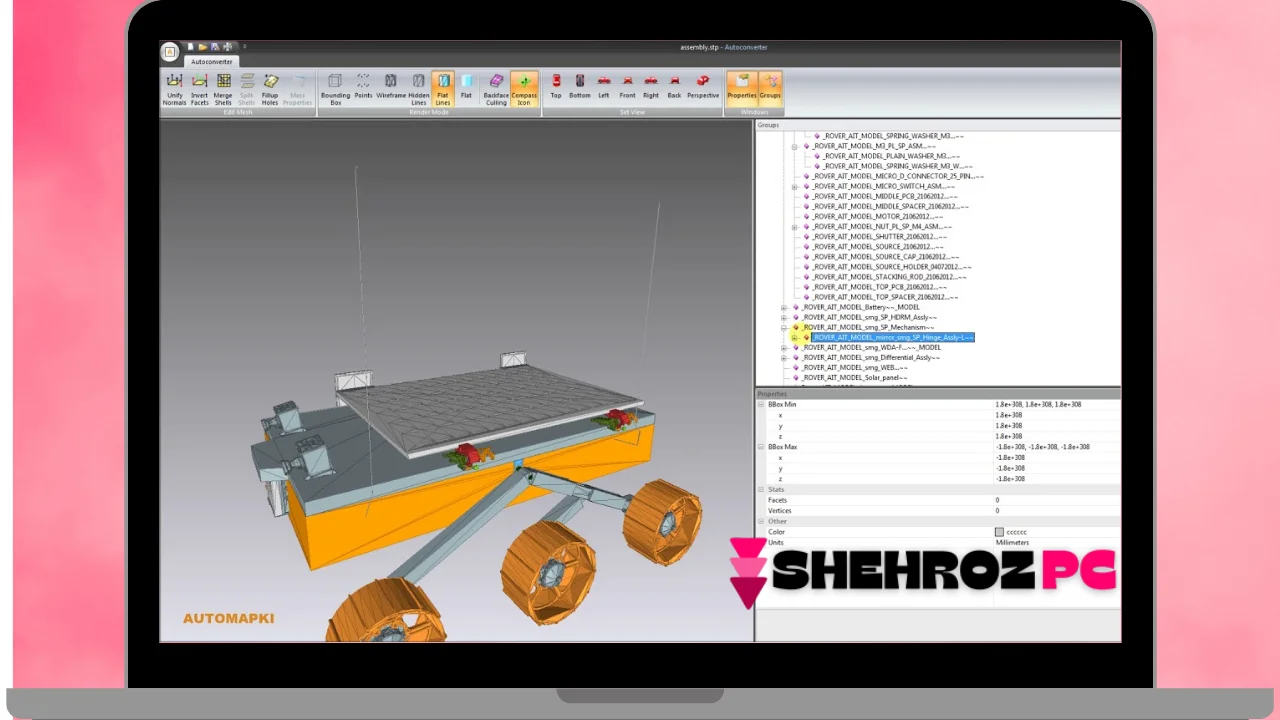Click the Save quick-access icon
The height and width of the screenshot is (720, 1280).
[x=215, y=46]
